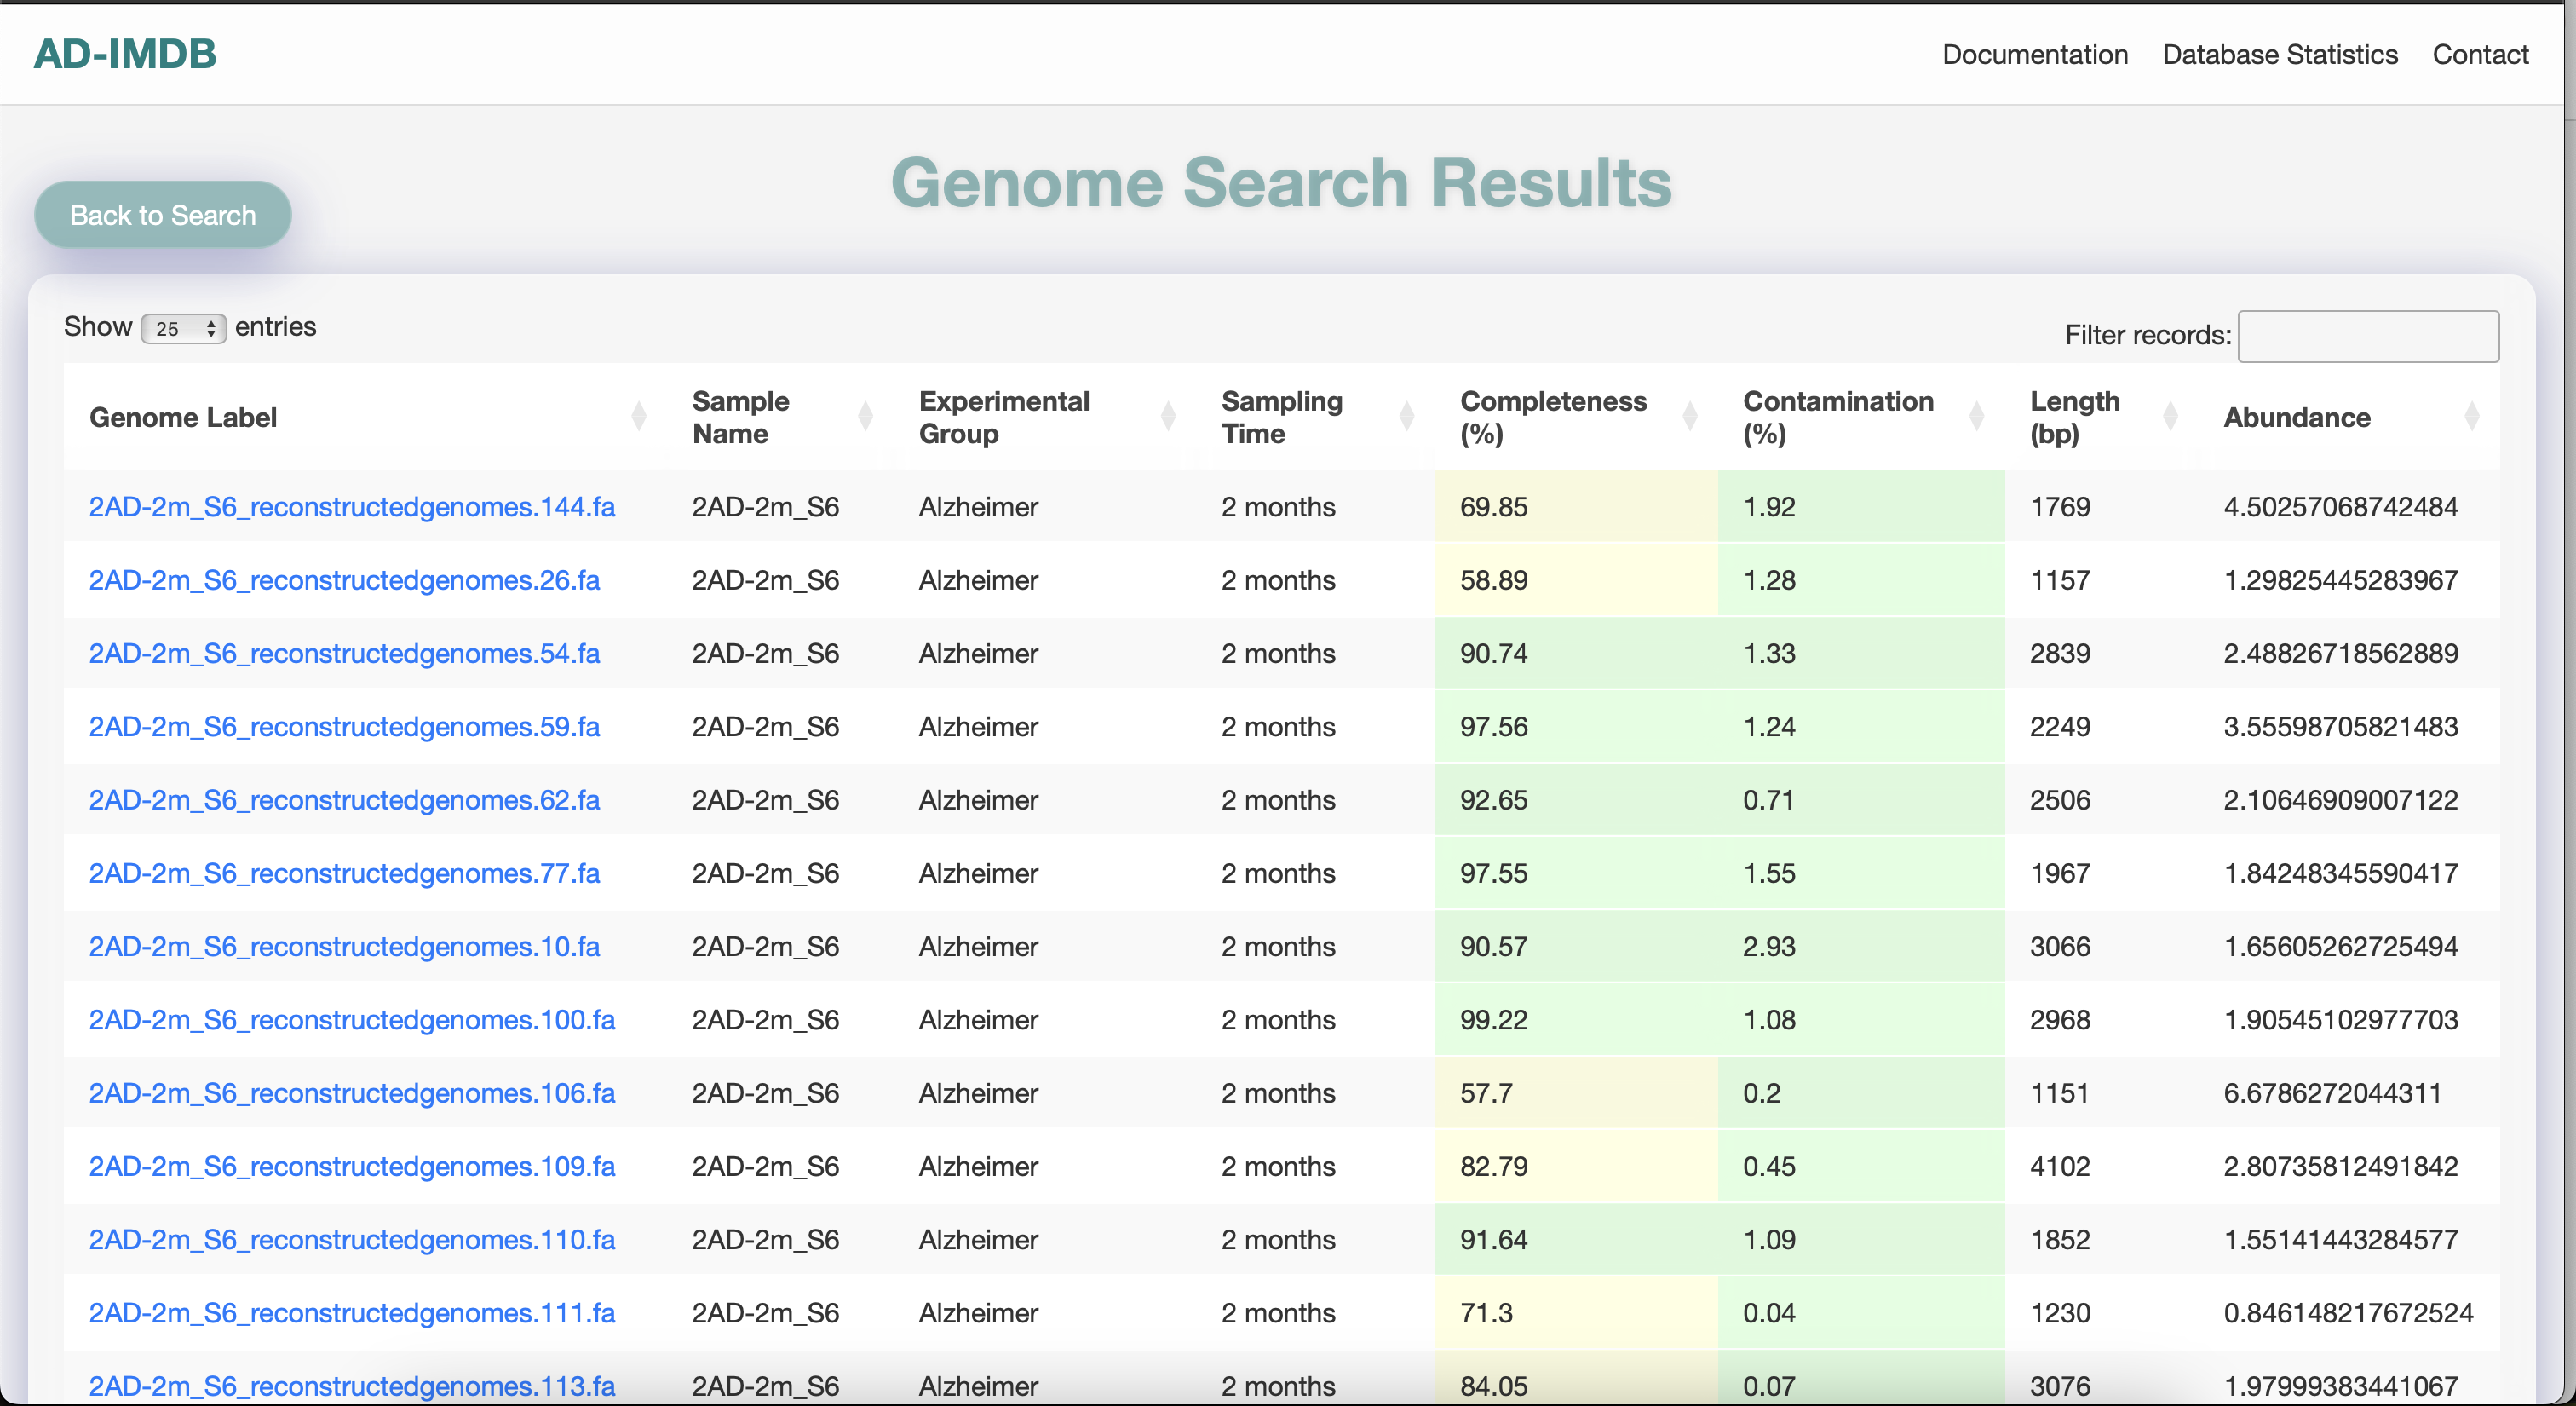Viewport: 2576px width, 1406px height.
Task: Click Back to Search button
Action: click(x=162, y=213)
